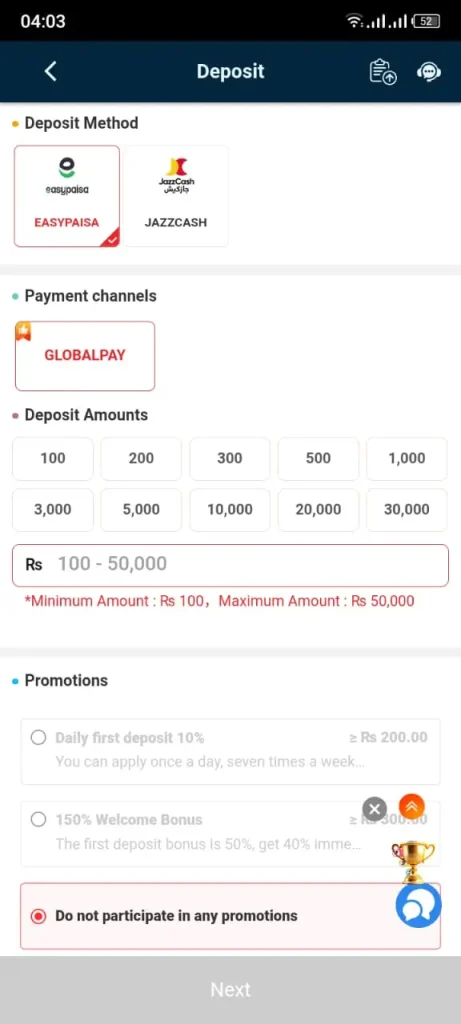This screenshot has width=461, height=1024.
Task: Open the blue live chat bubble
Action: click(x=419, y=905)
